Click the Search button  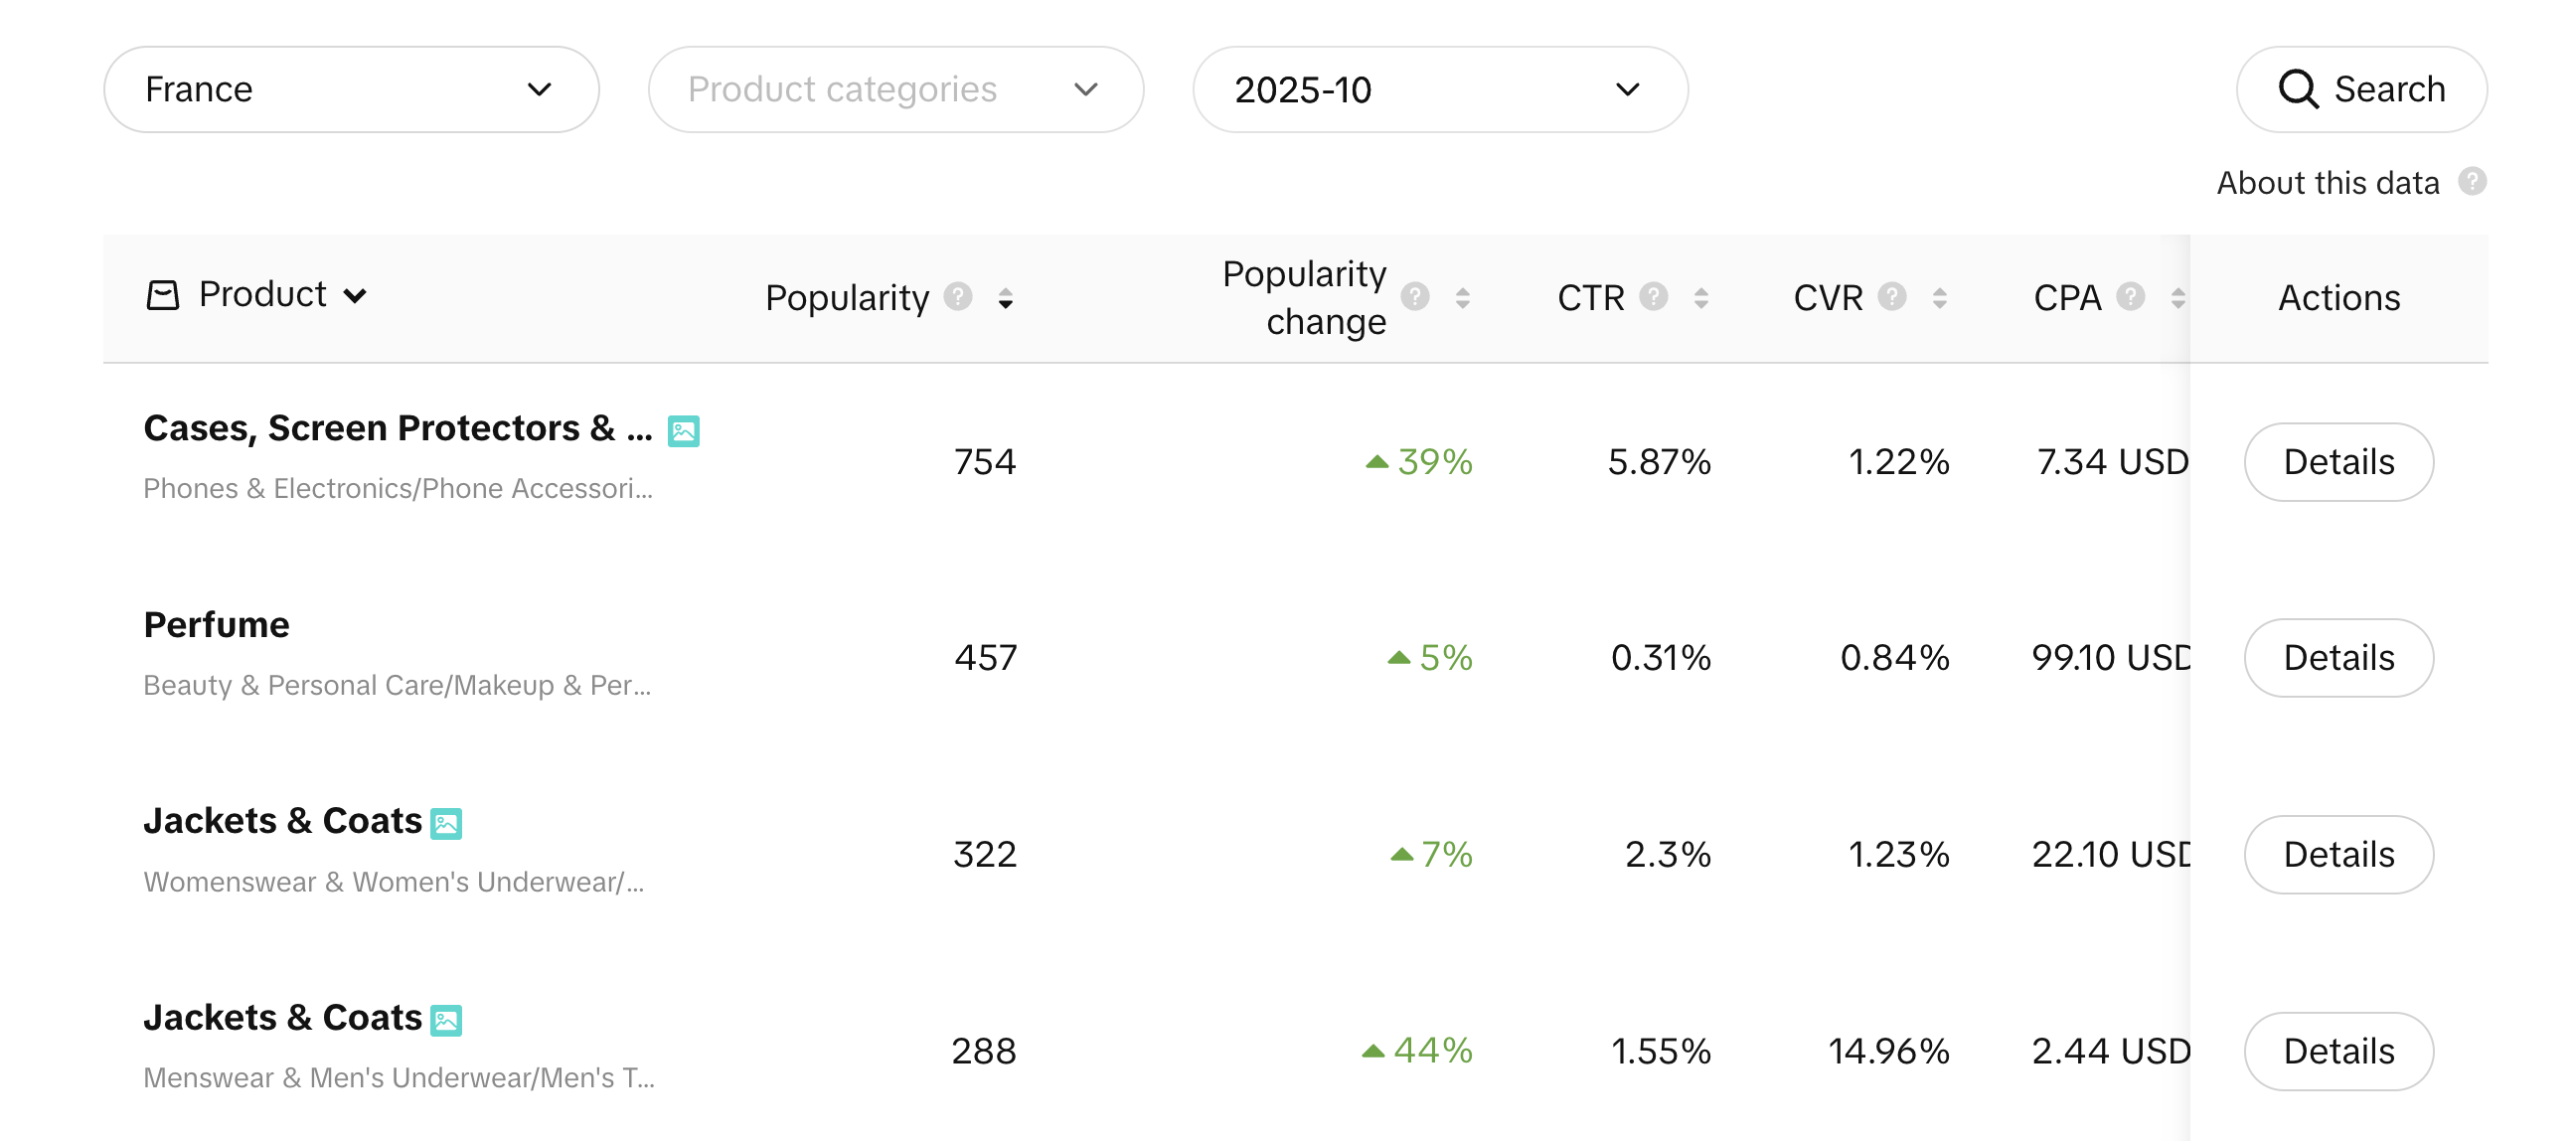[x=2361, y=89]
